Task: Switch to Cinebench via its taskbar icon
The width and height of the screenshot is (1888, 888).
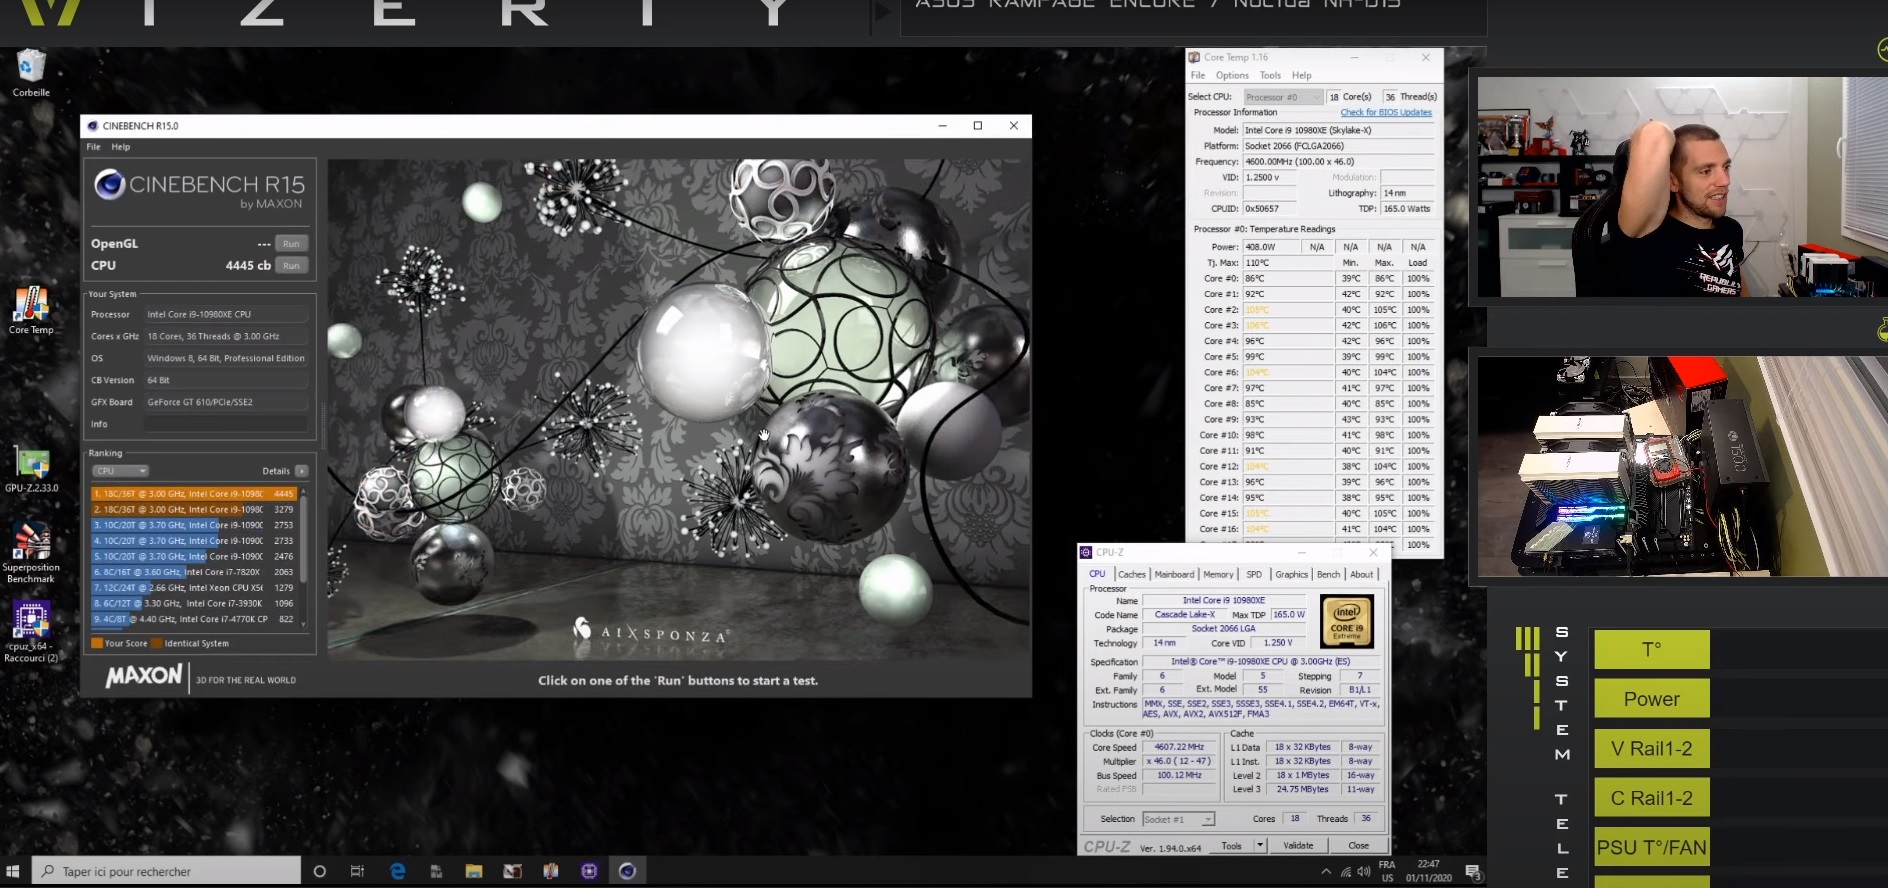Action: (627, 871)
